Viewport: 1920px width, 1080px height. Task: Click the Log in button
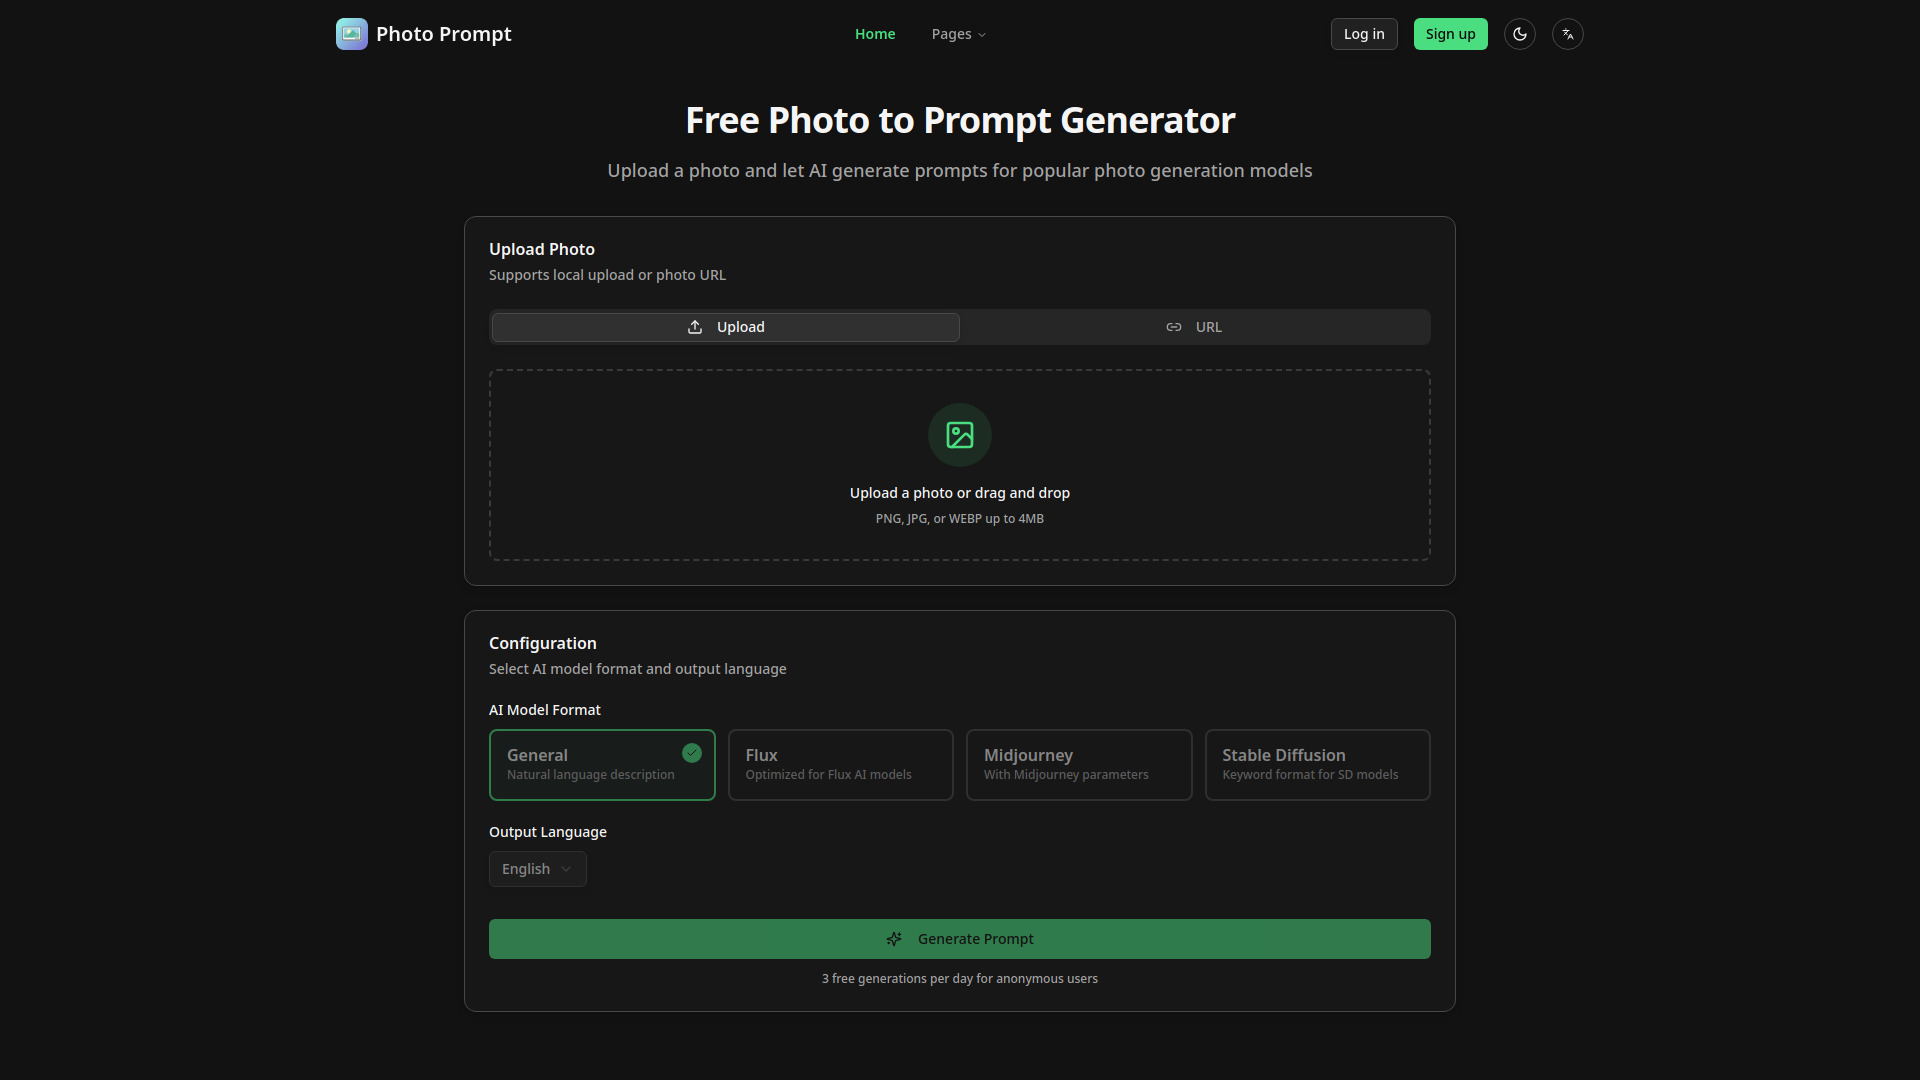[x=1363, y=33]
